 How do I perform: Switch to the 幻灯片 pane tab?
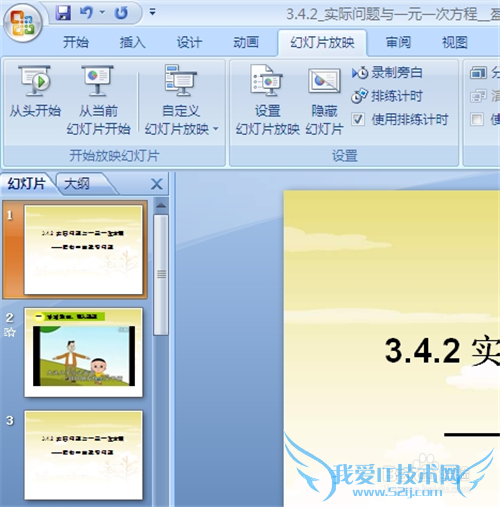pyautogui.click(x=27, y=184)
